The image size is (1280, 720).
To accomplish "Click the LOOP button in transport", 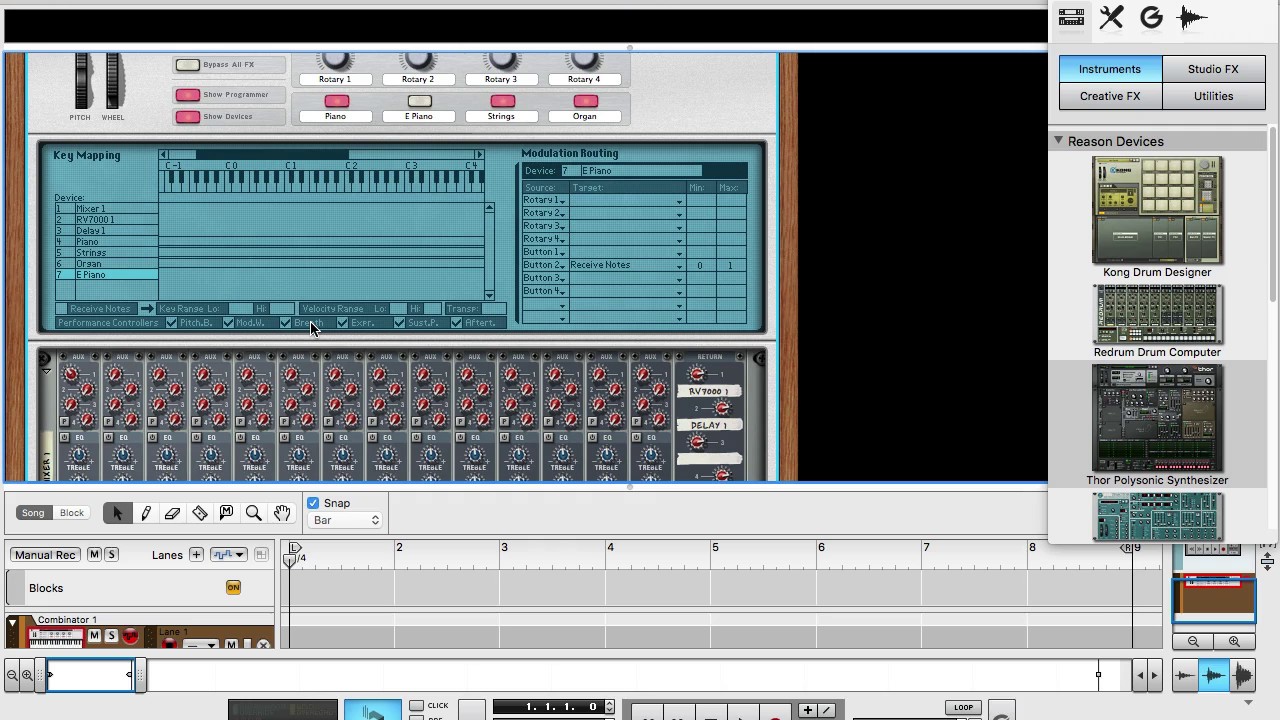I will (963, 707).
